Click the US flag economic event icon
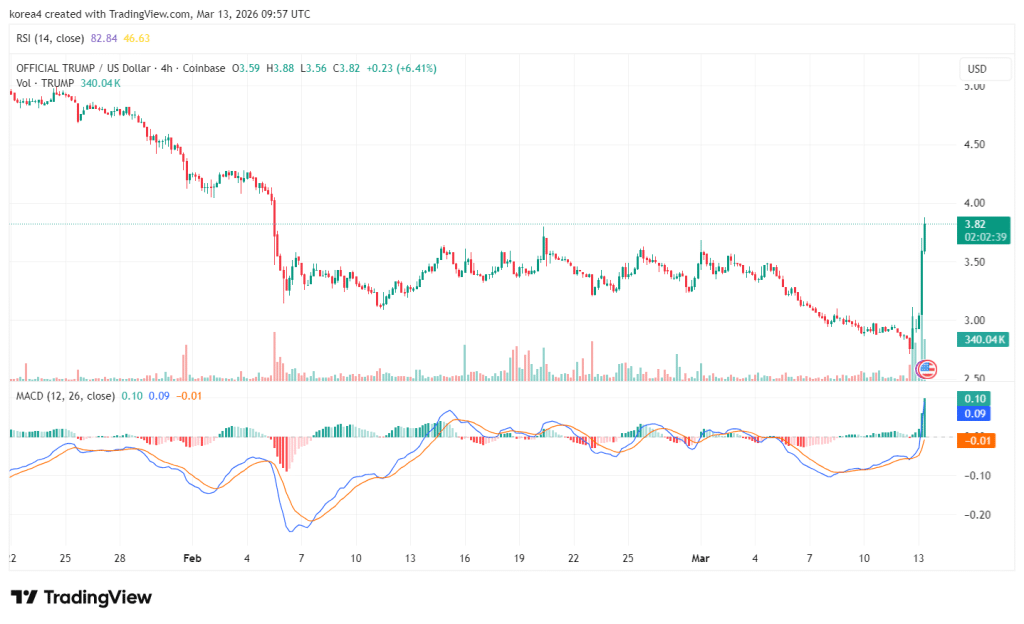Viewport: 1024px width, 624px height. click(926, 369)
